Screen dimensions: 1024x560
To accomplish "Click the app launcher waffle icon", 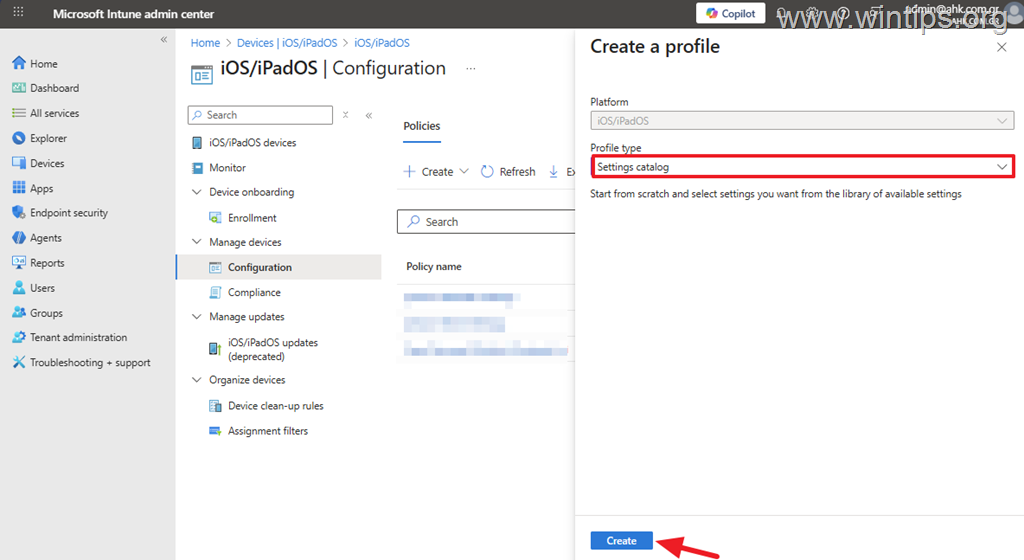I will click(18, 14).
